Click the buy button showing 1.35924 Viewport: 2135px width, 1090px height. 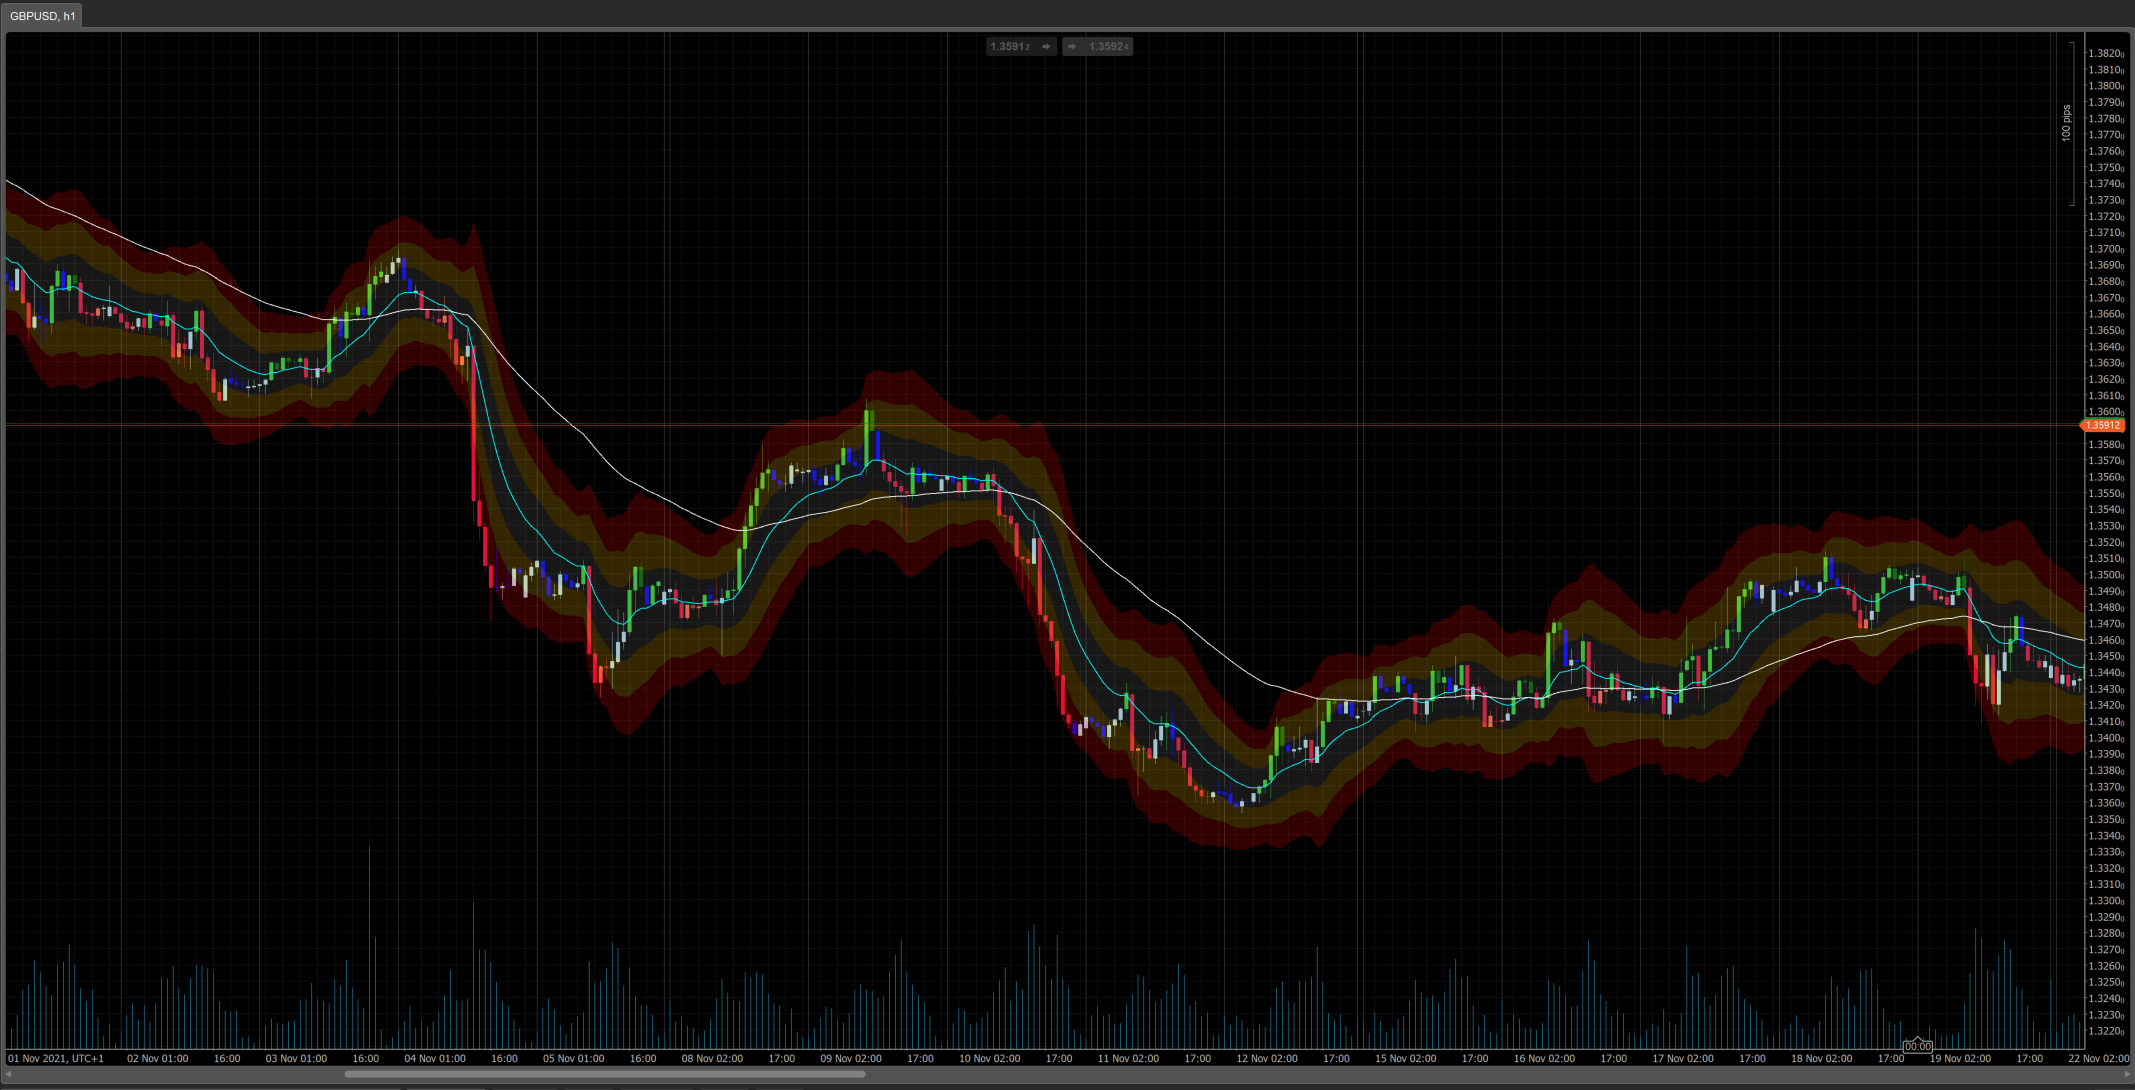[x=1097, y=46]
